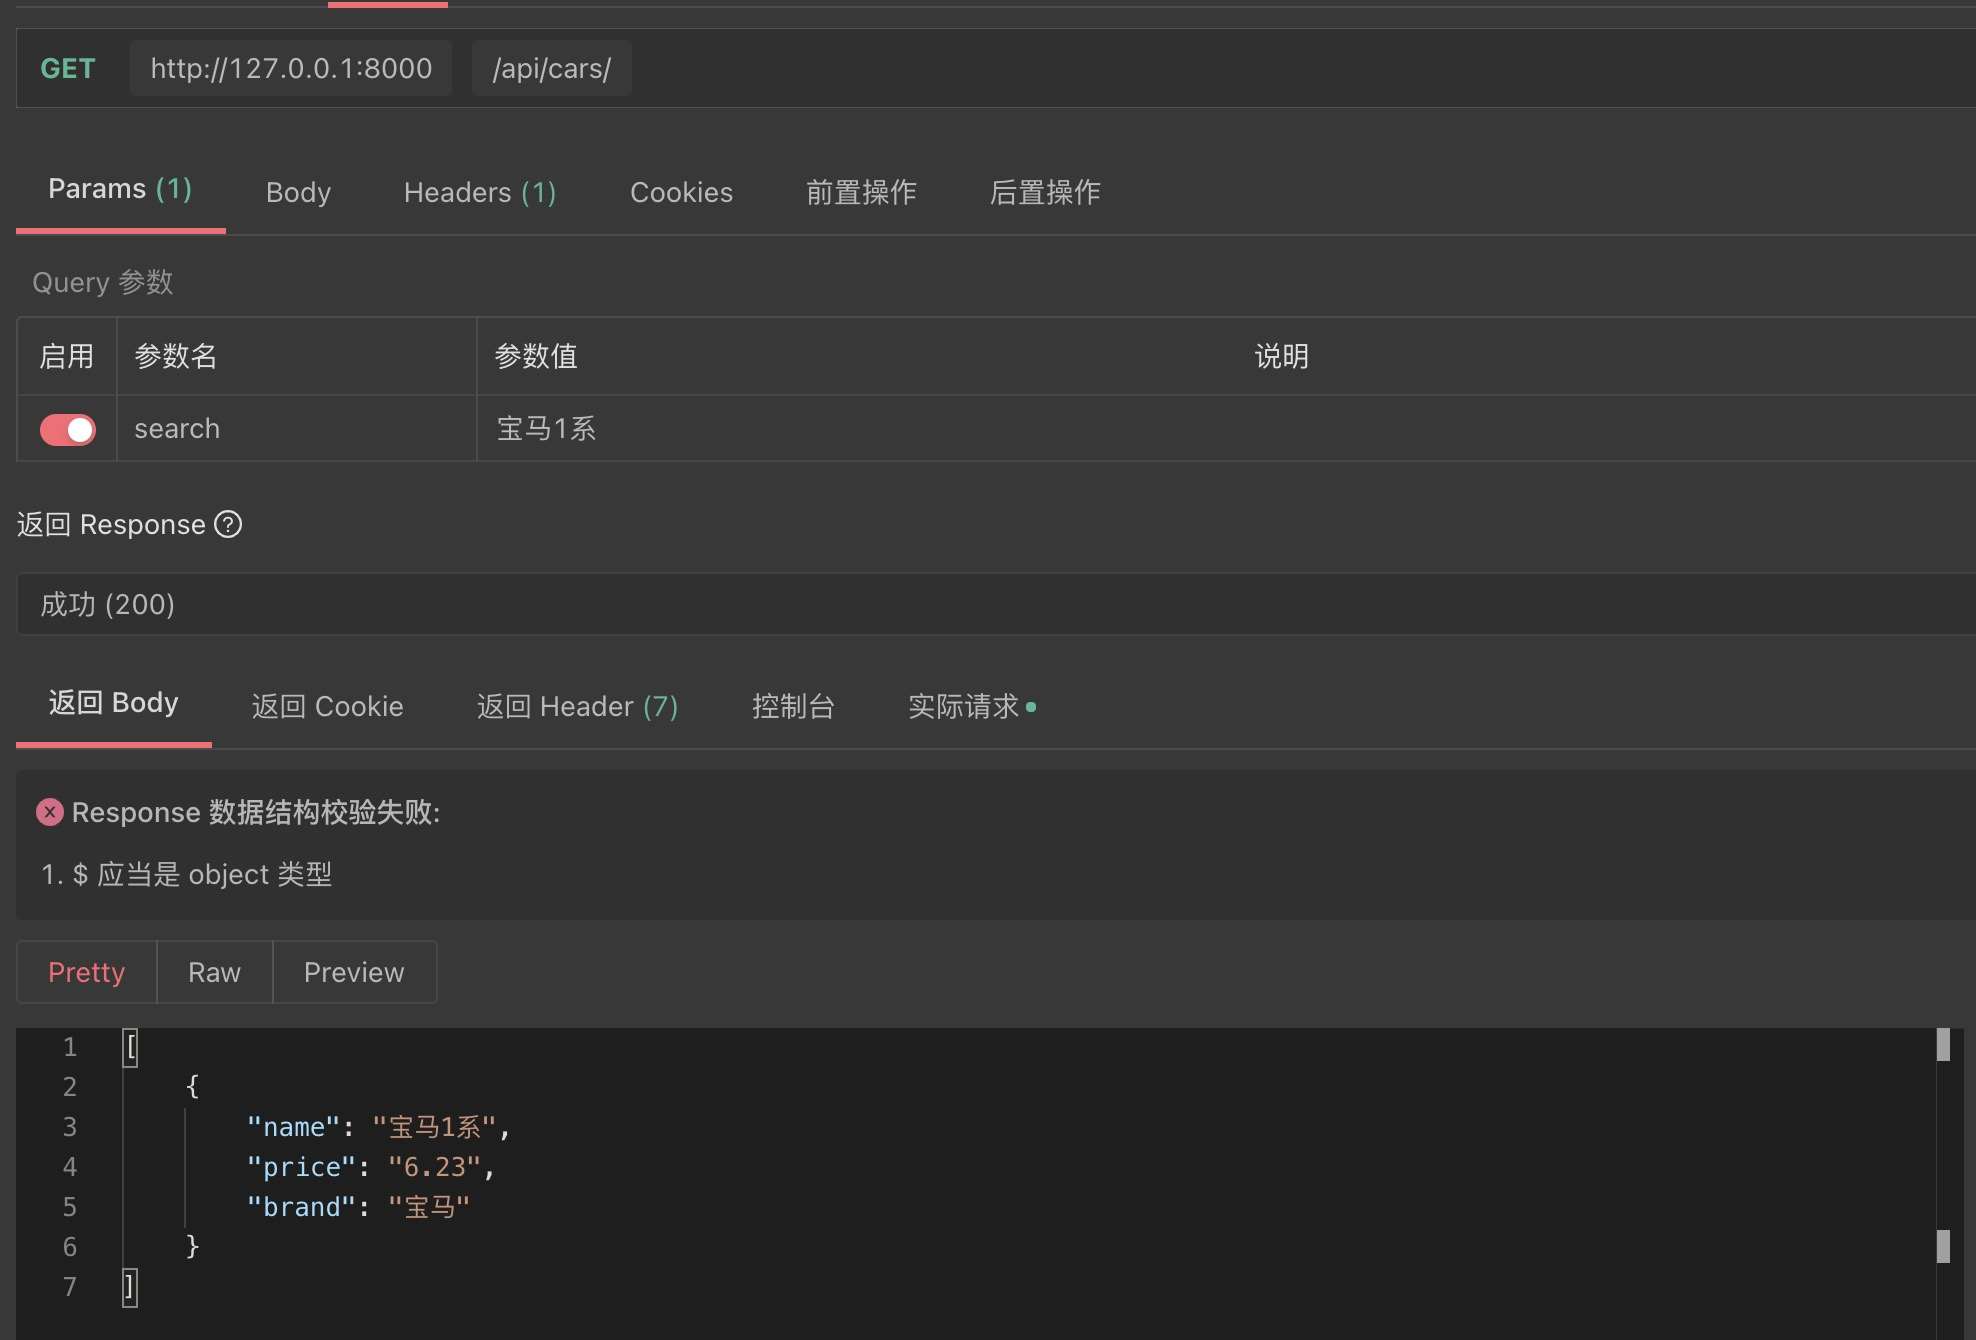Open the 前置操作 tab

[861, 192]
